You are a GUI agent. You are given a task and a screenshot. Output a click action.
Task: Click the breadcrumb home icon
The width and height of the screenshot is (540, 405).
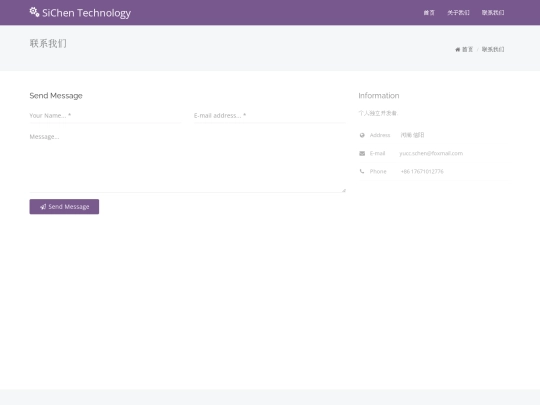pyautogui.click(x=458, y=50)
